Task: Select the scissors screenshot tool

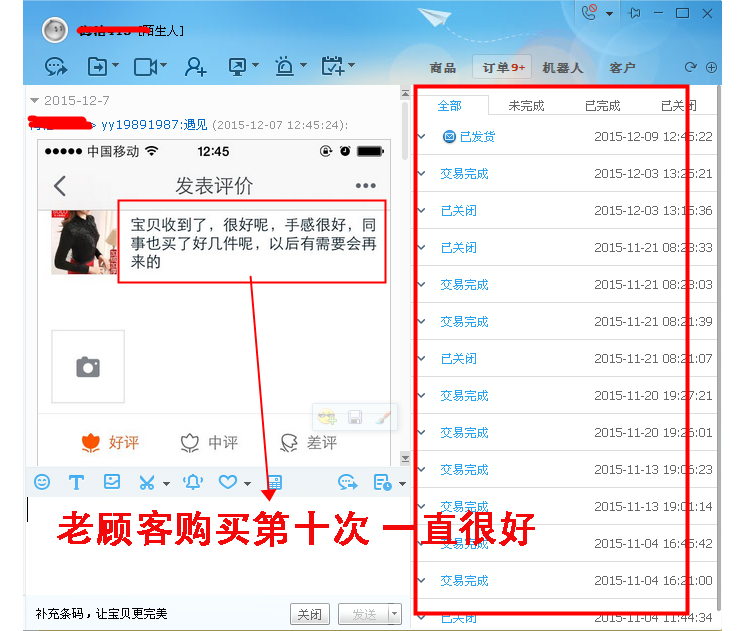Action: 147,482
